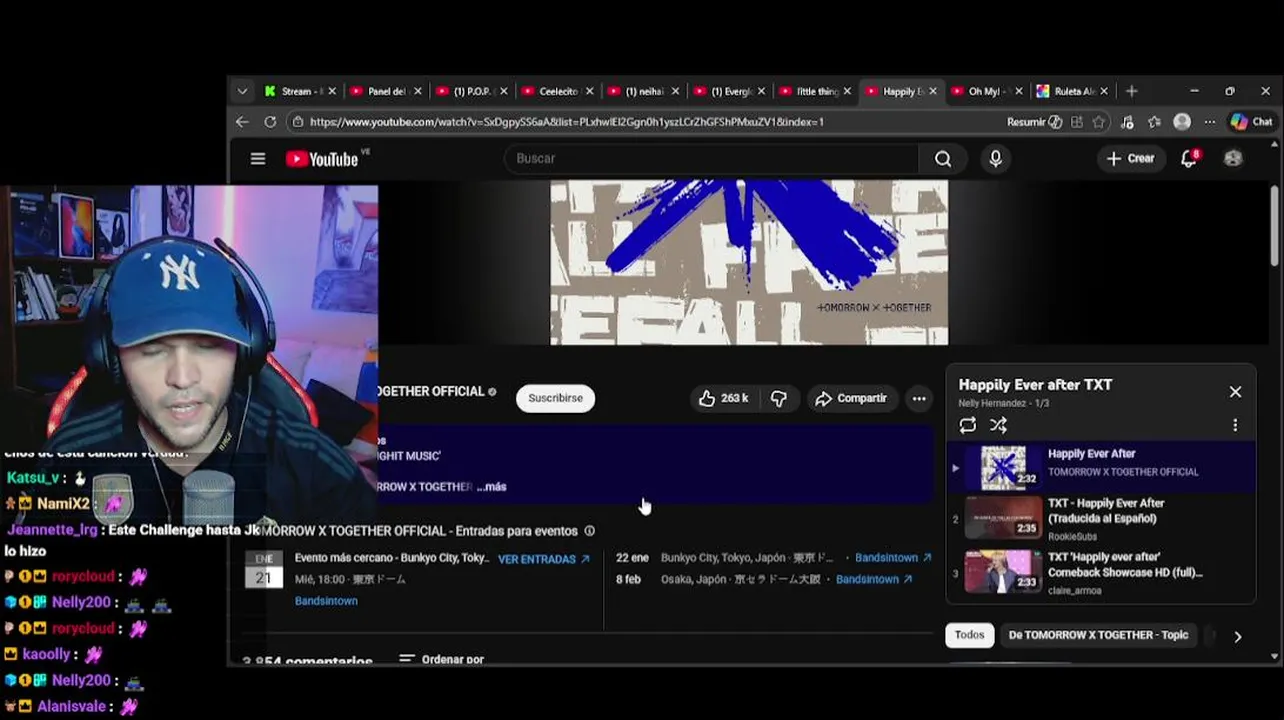Open more actions three-dots beside Compartir
The height and width of the screenshot is (720, 1284).
click(918, 398)
